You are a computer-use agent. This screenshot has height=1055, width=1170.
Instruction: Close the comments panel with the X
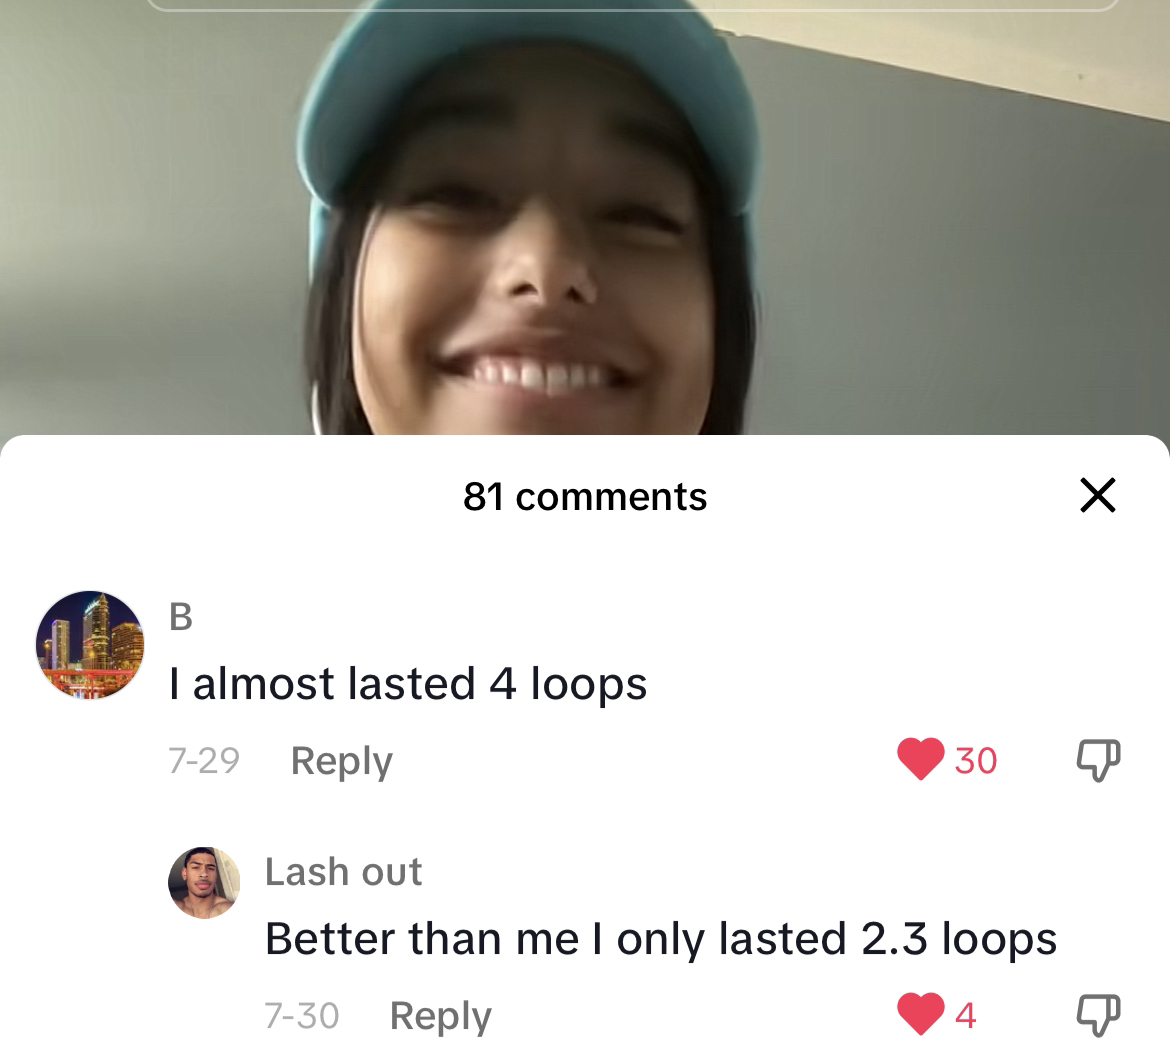click(1098, 495)
